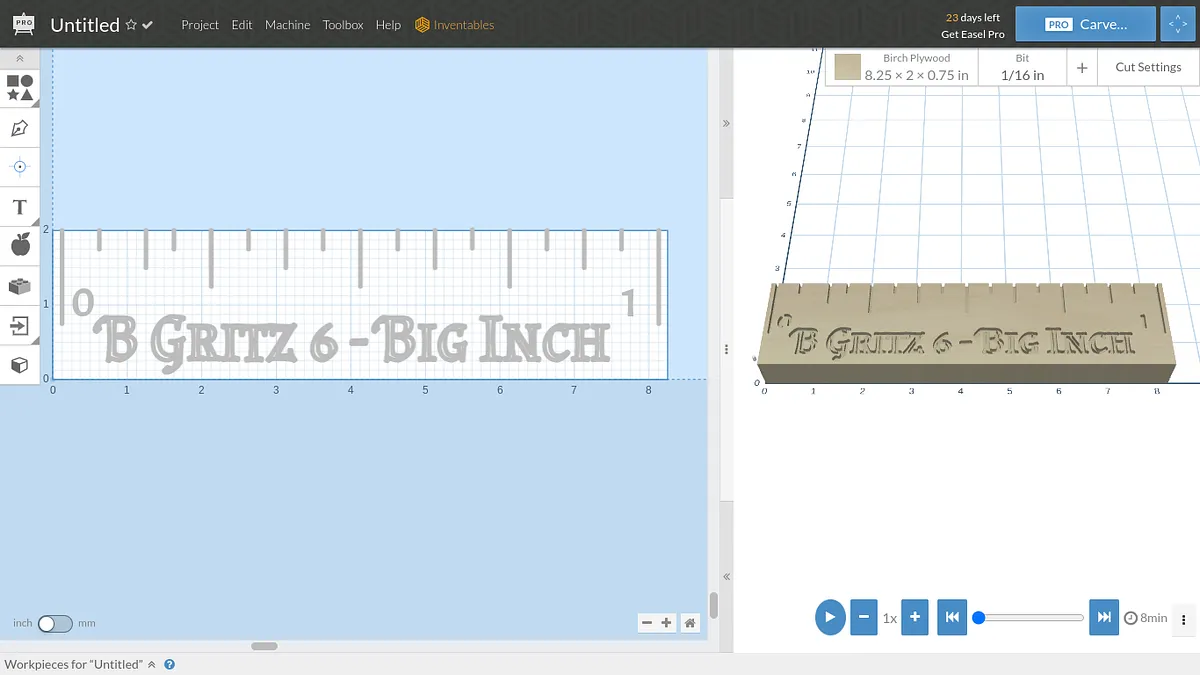This screenshot has width=1200, height=675.
Task: Open the Project menu
Action: click(199, 25)
